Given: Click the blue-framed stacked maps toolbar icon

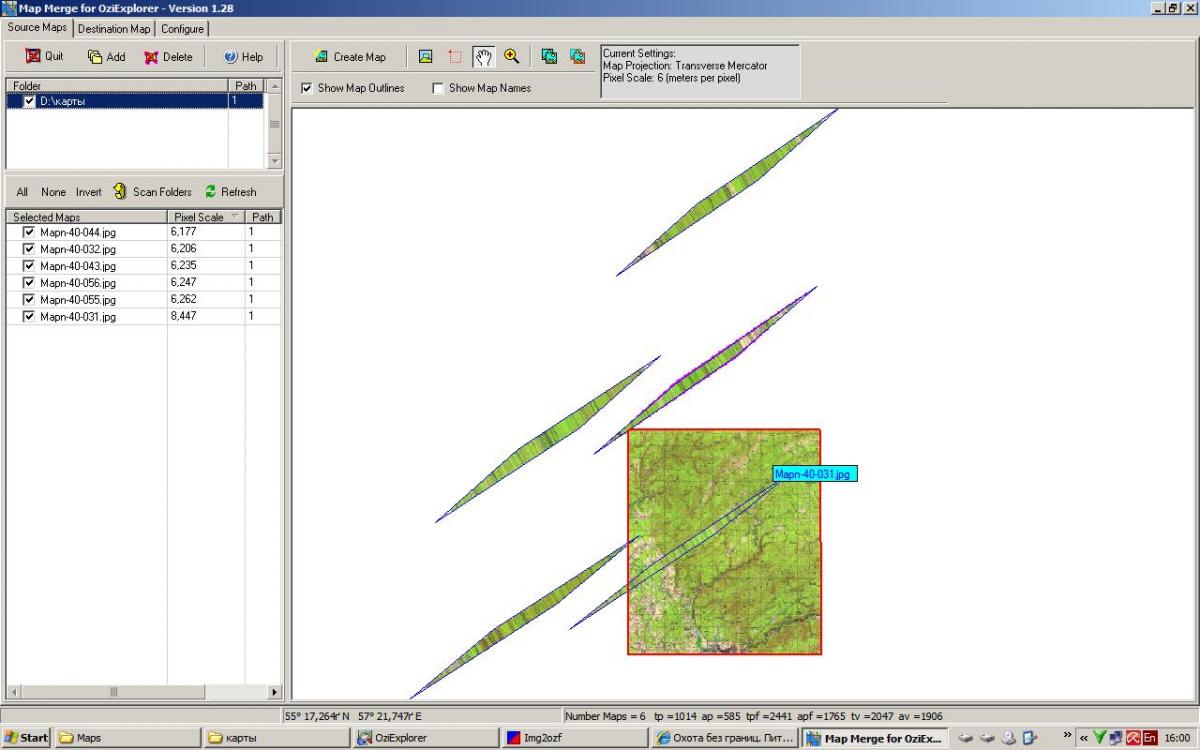Looking at the screenshot, I should 549,57.
